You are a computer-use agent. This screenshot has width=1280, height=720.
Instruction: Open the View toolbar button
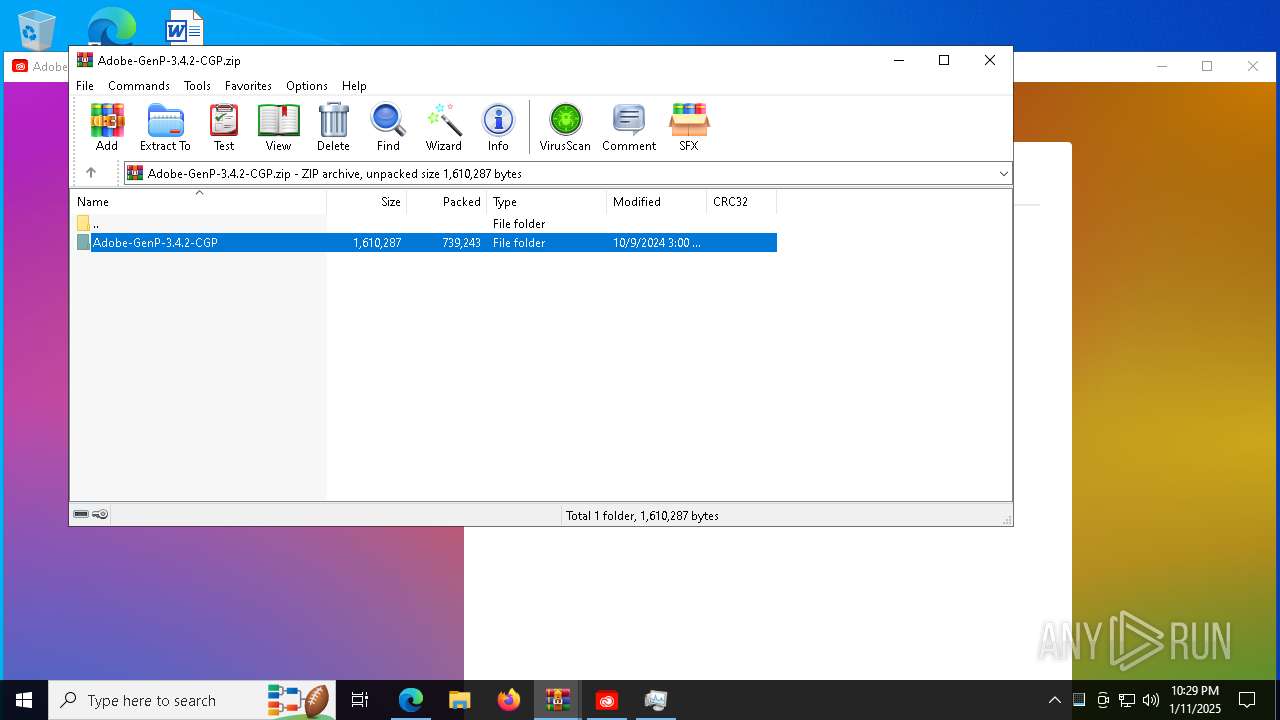coord(278,127)
